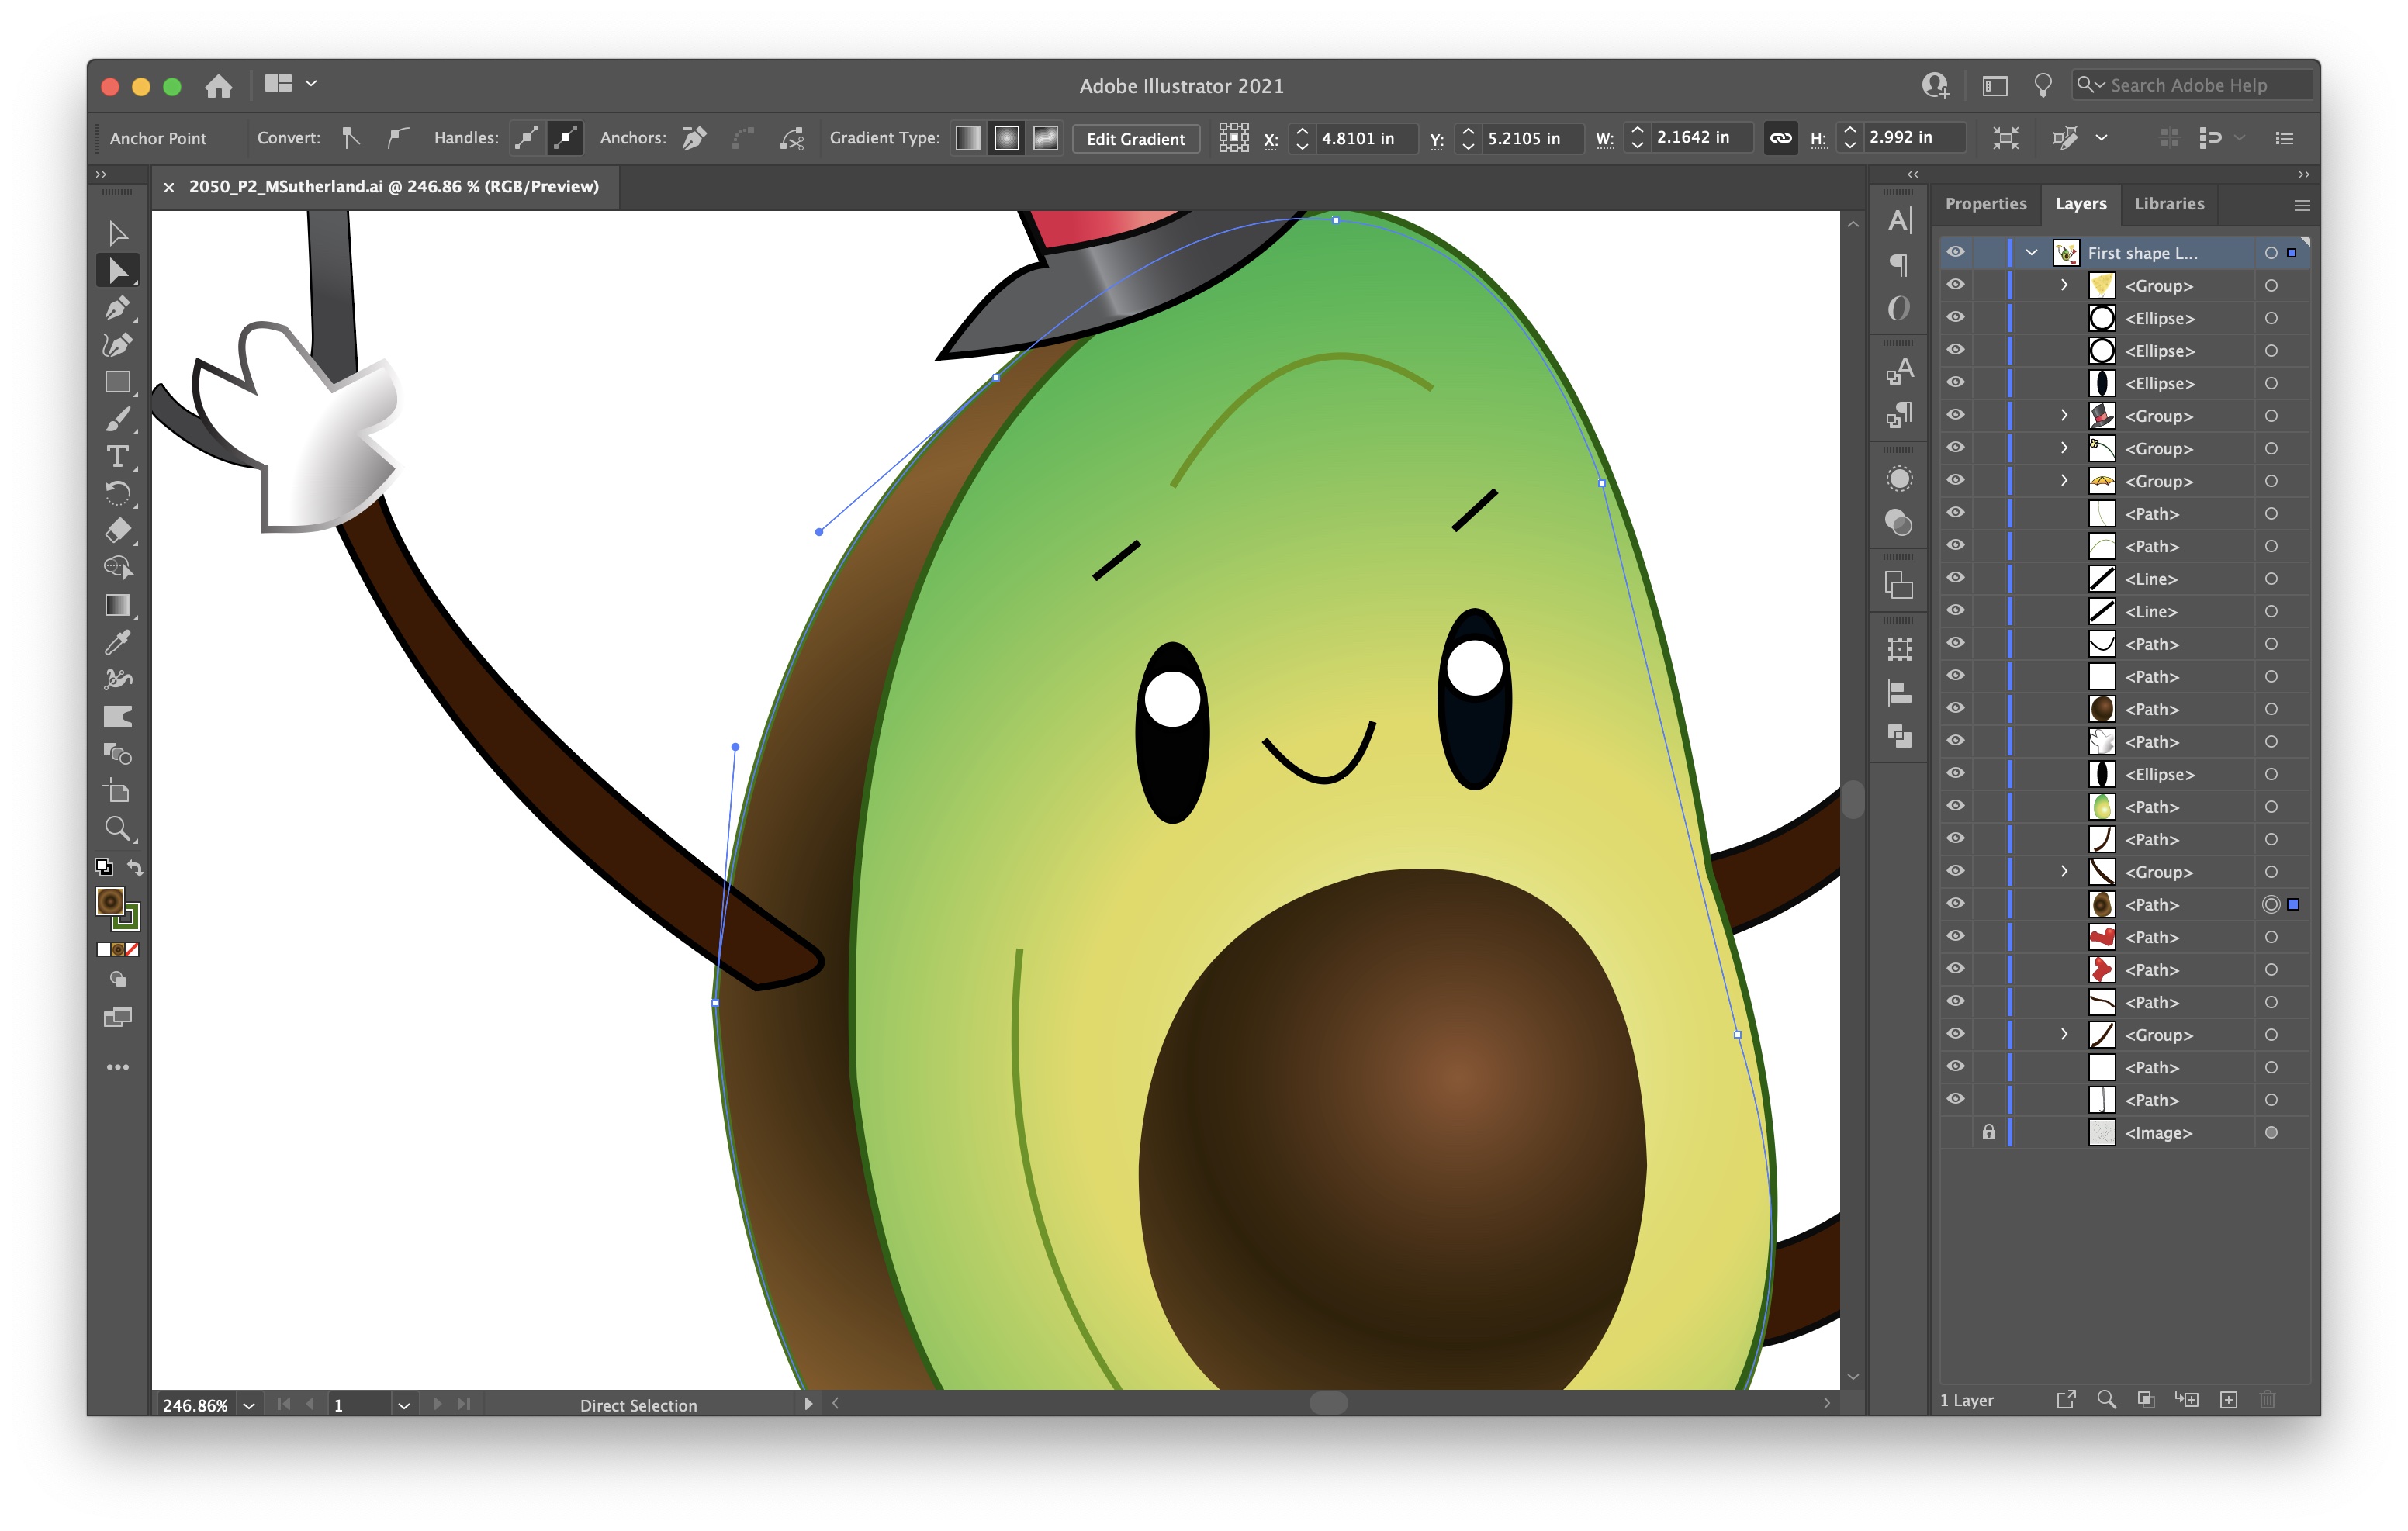Collapse the First shape layer tree
2408x1531 pixels.
point(2031,253)
